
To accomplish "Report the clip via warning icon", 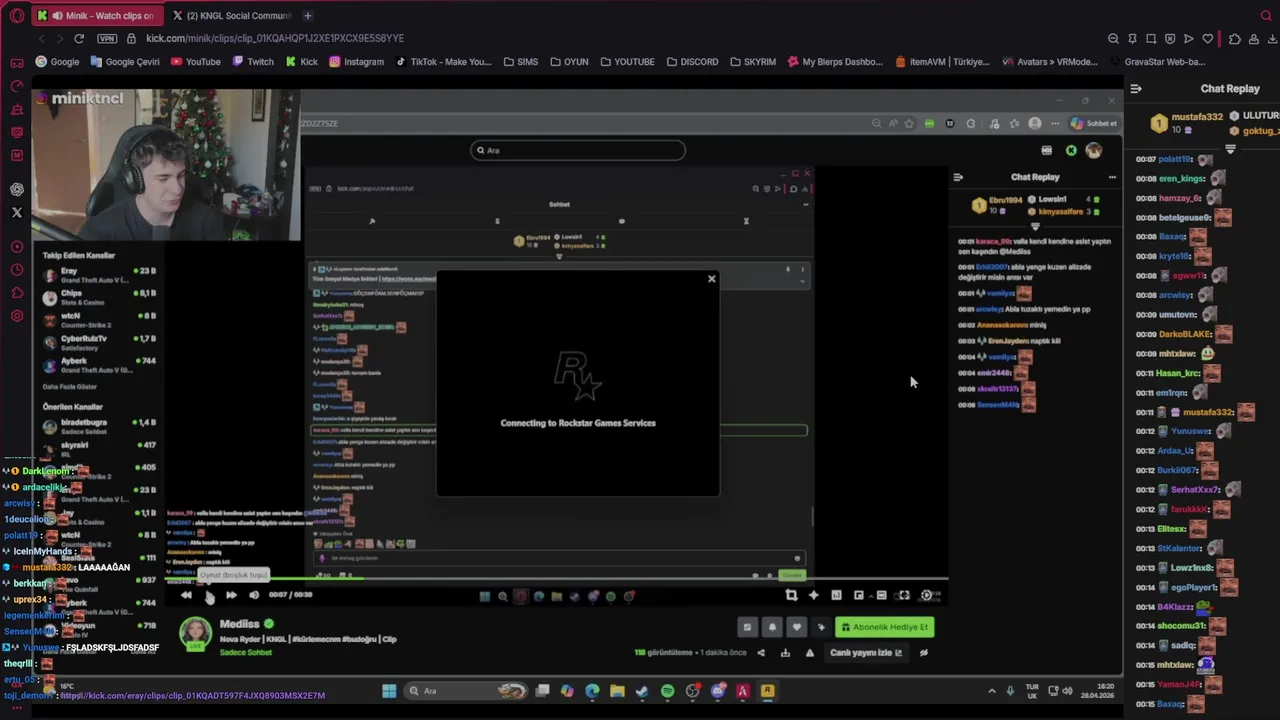I will [810, 653].
